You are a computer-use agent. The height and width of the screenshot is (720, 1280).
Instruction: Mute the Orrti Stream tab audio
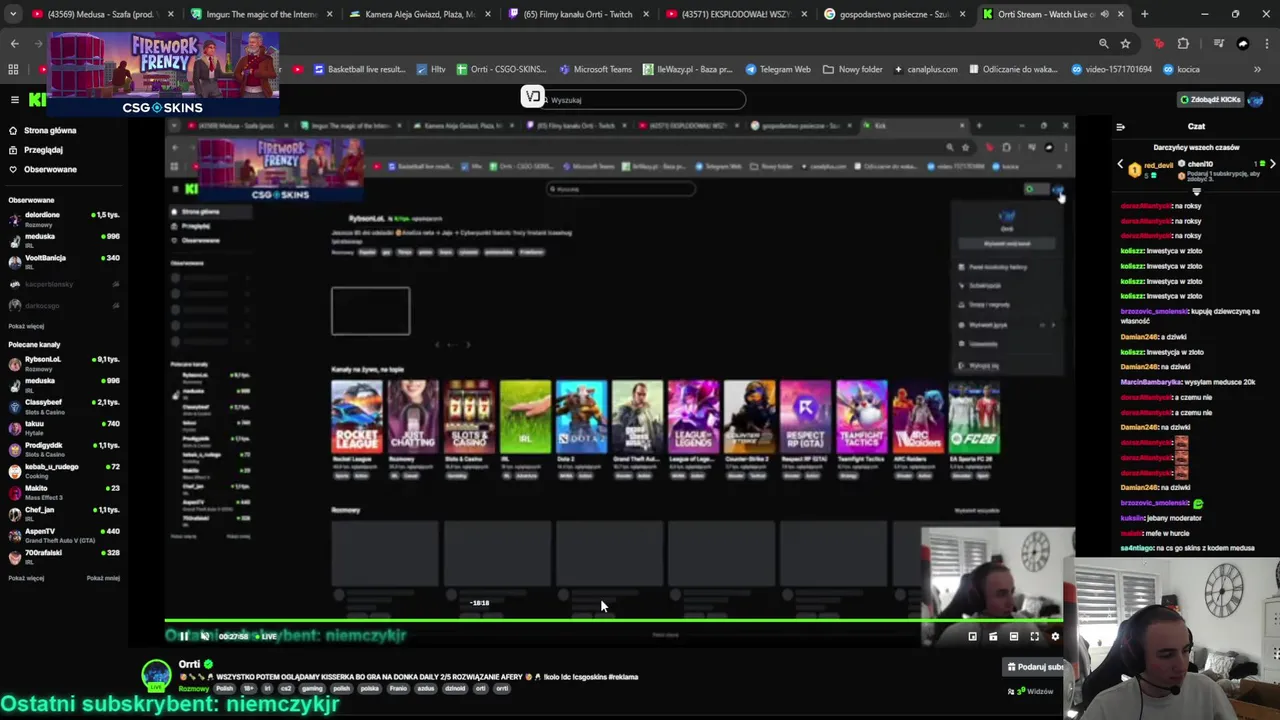point(1105,14)
